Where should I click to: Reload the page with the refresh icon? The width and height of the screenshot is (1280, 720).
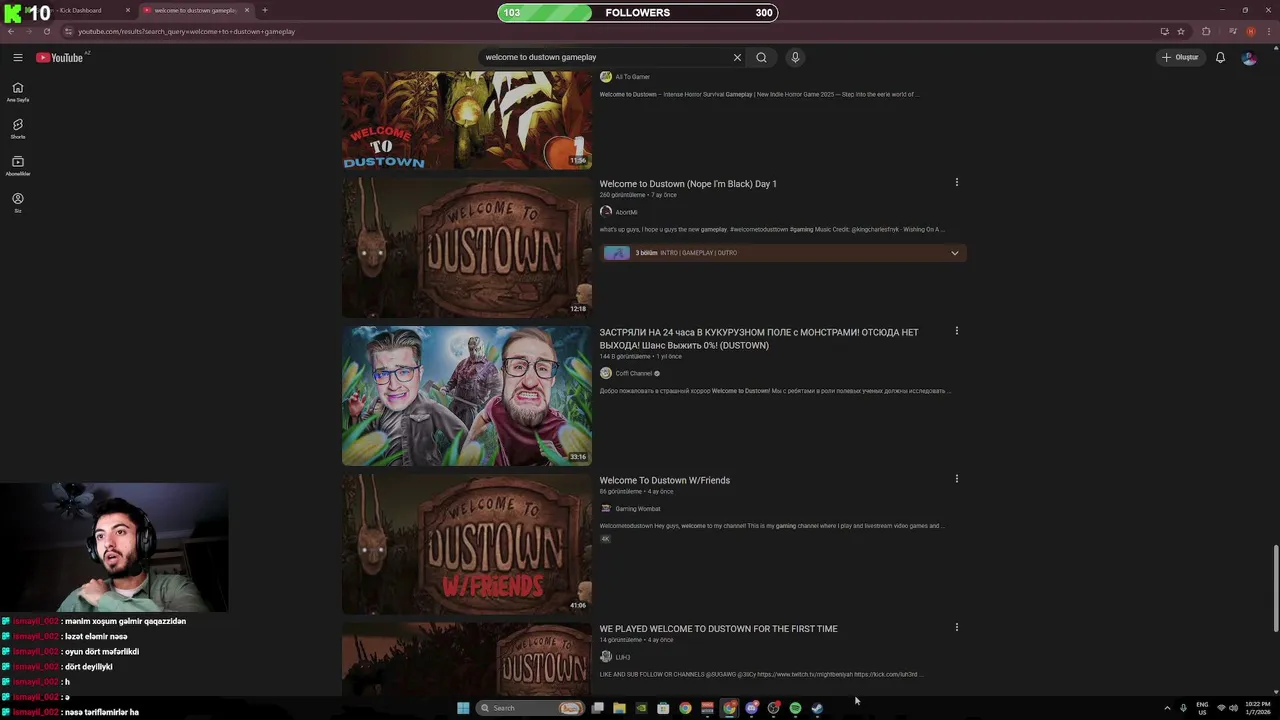point(46,31)
